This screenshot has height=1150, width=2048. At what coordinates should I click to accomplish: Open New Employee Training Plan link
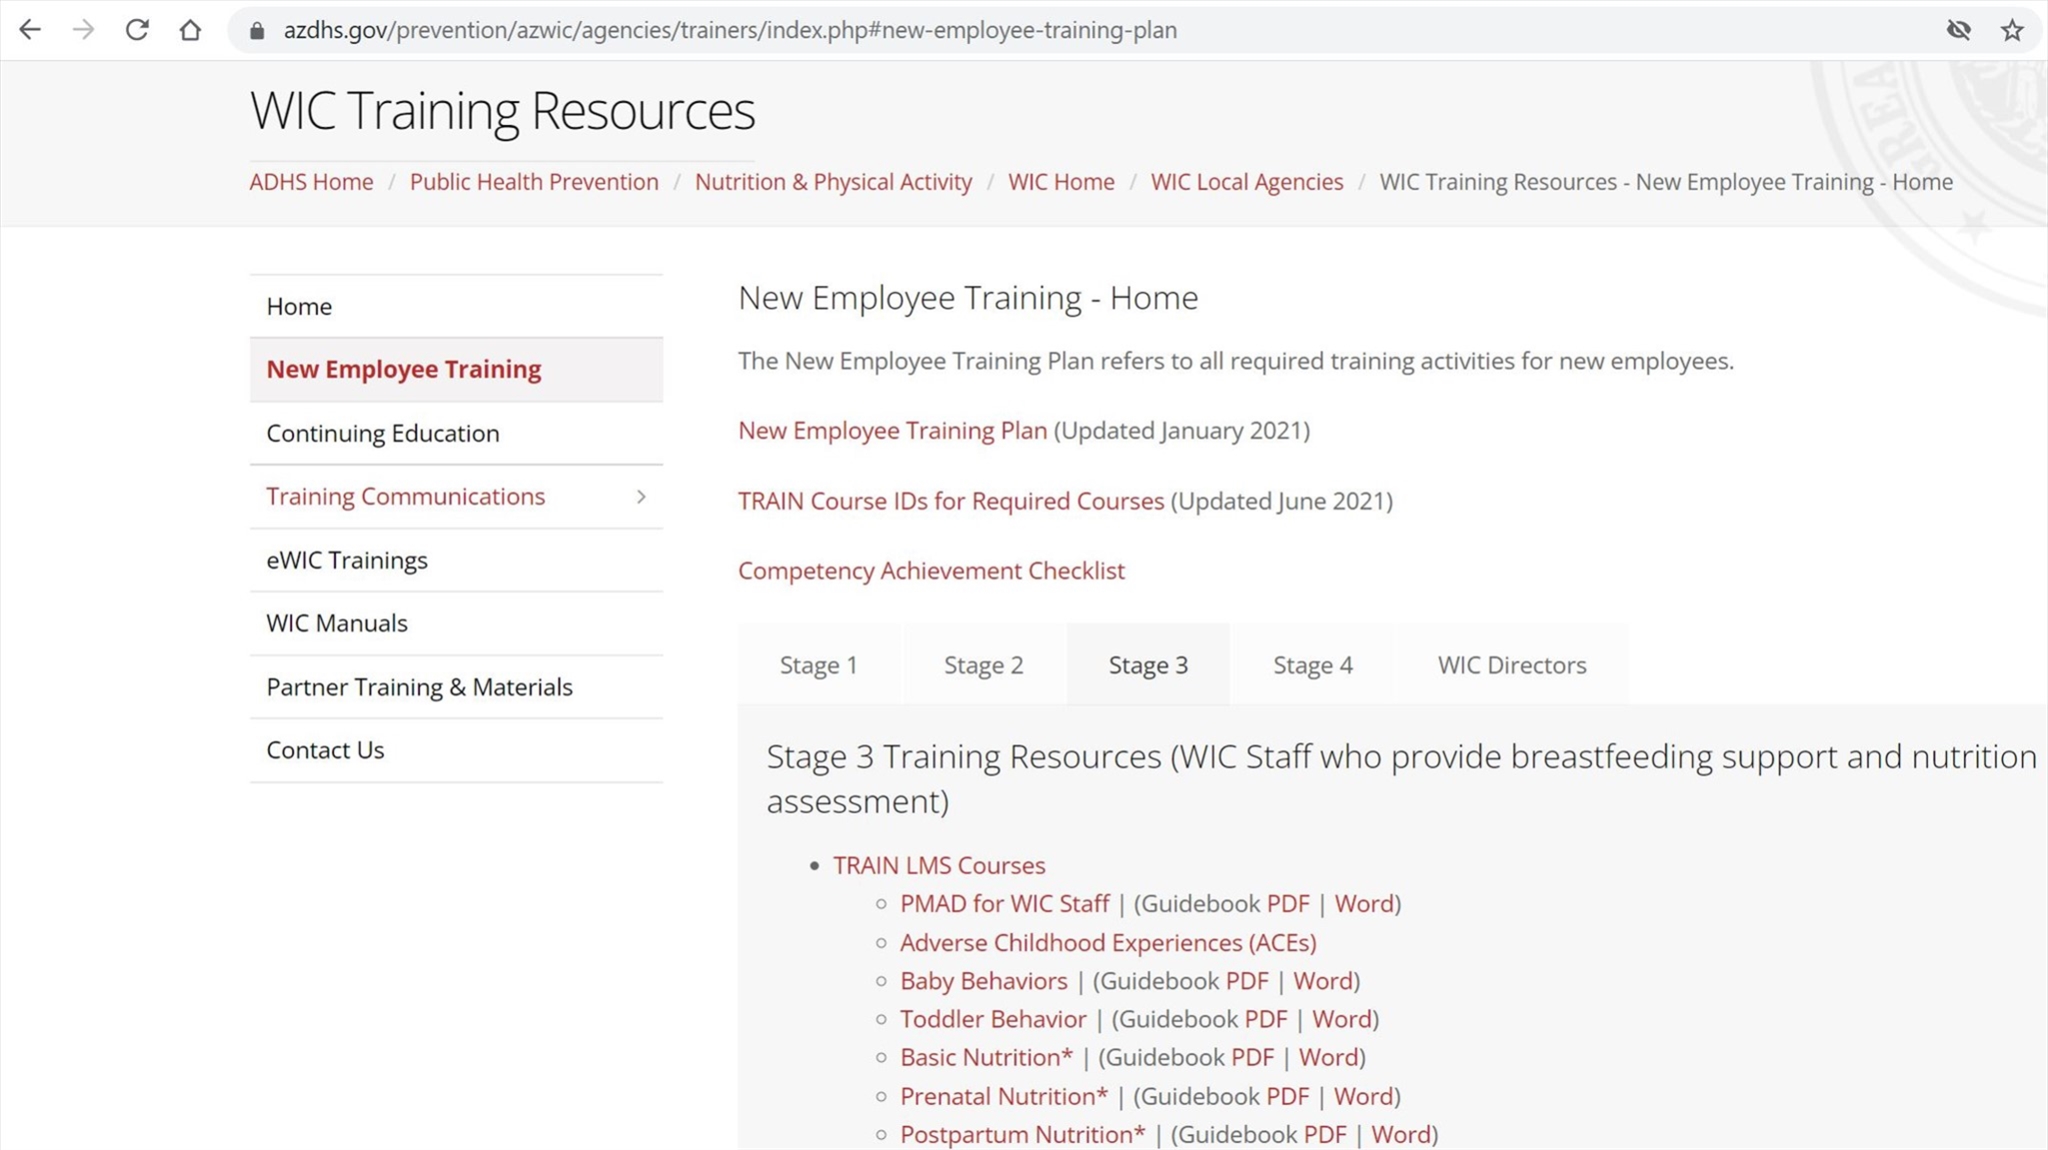point(892,431)
